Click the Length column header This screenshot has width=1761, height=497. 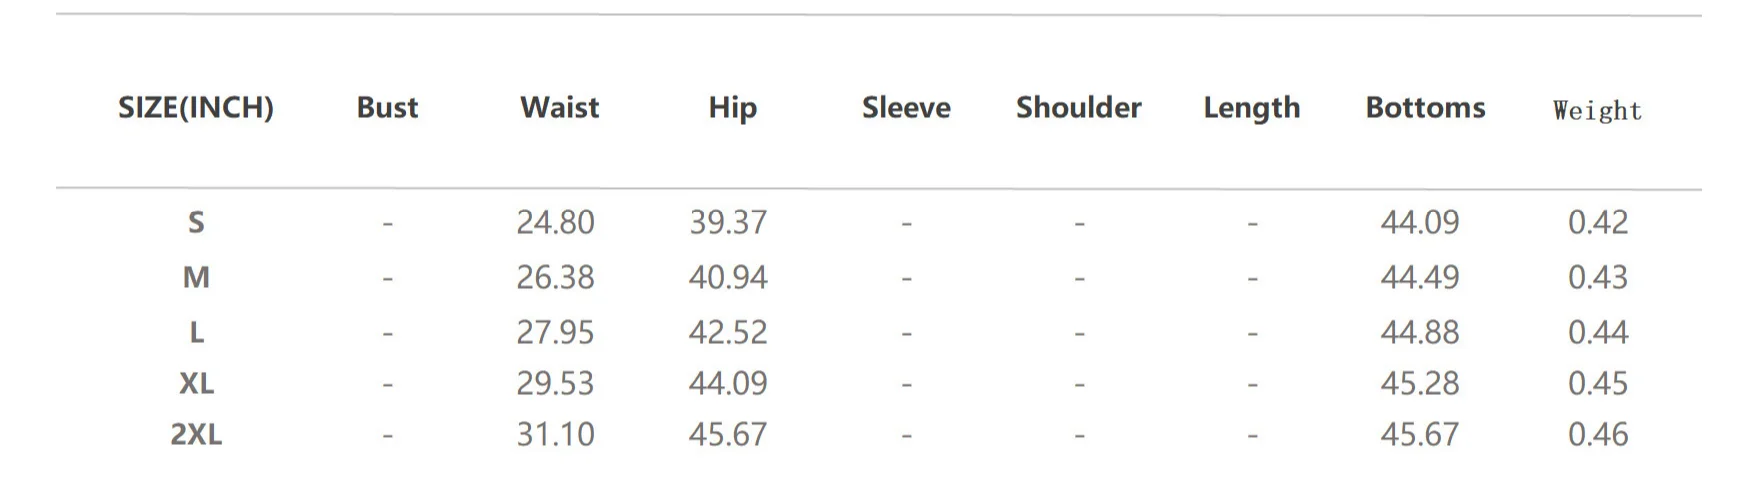(1251, 108)
